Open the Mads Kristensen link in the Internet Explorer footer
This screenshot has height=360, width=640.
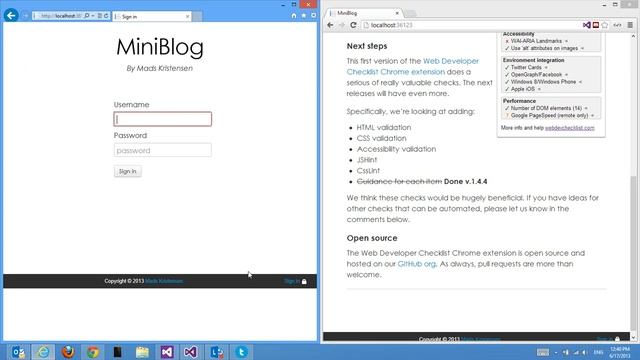point(164,281)
